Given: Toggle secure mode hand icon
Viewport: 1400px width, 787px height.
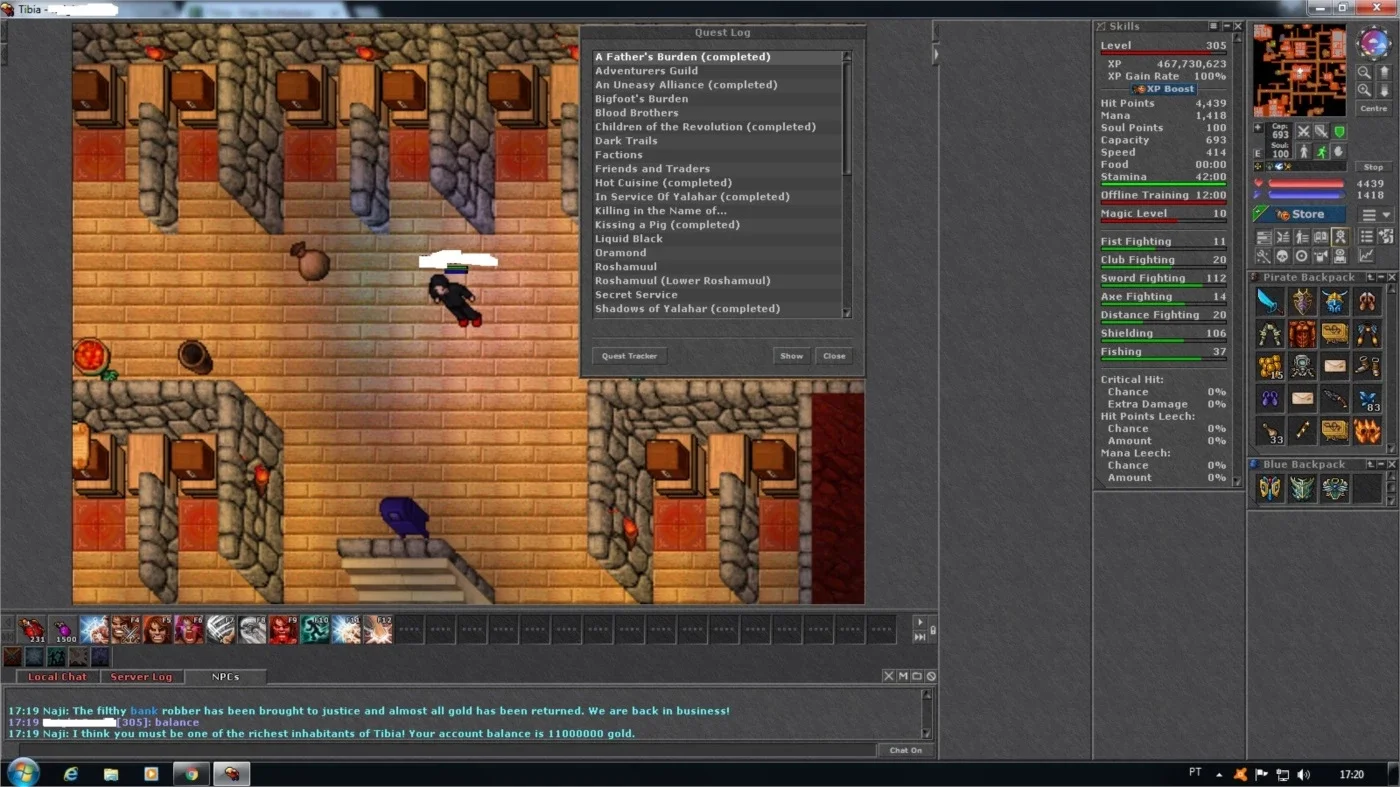Looking at the screenshot, I should pos(1340,151).
